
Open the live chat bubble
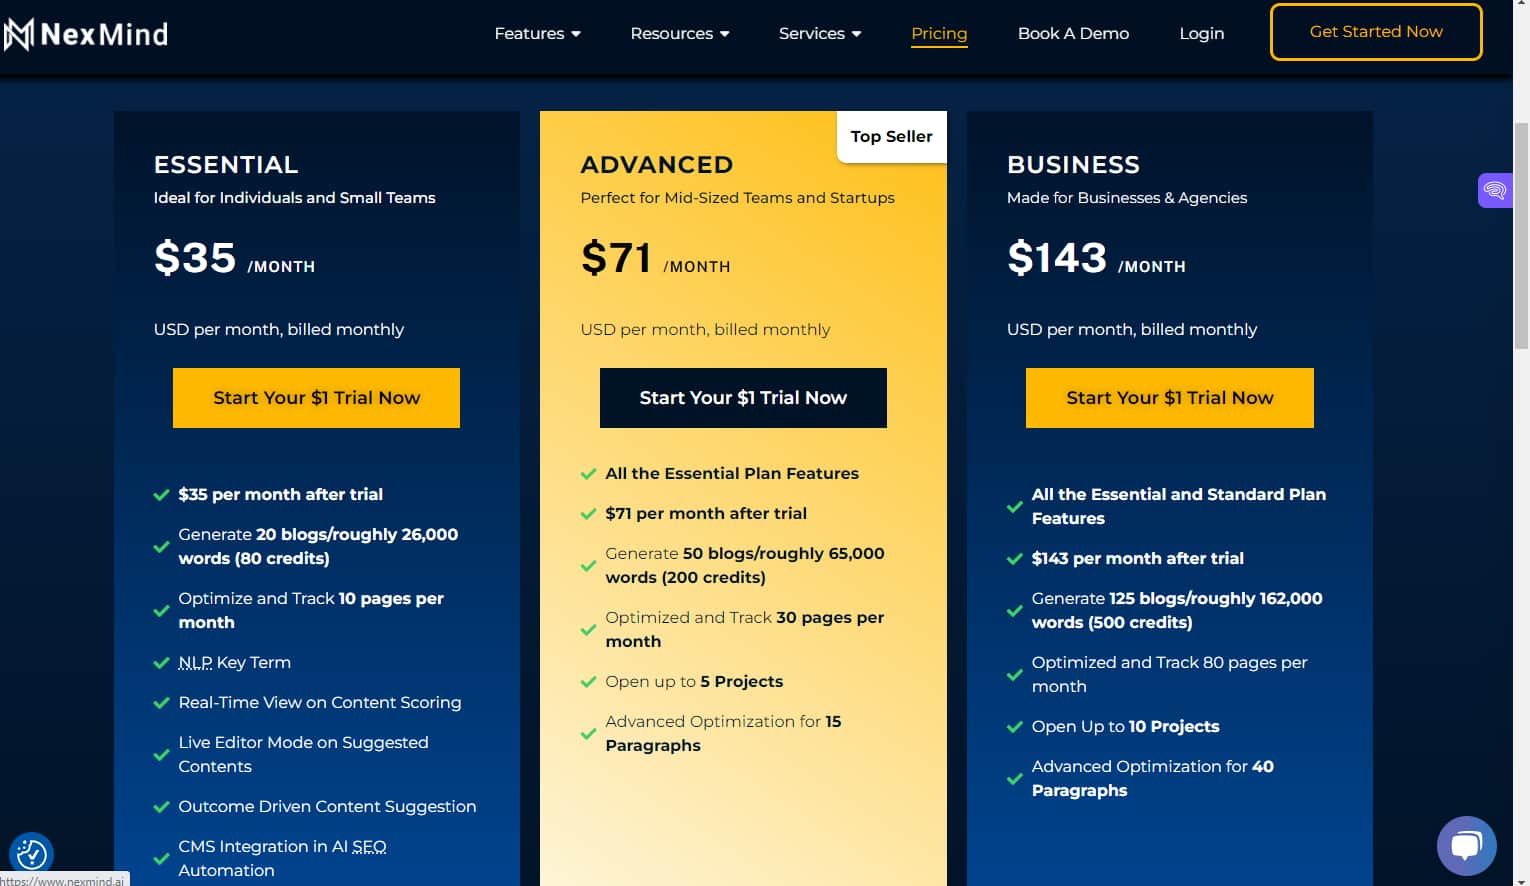[1466, 845]
